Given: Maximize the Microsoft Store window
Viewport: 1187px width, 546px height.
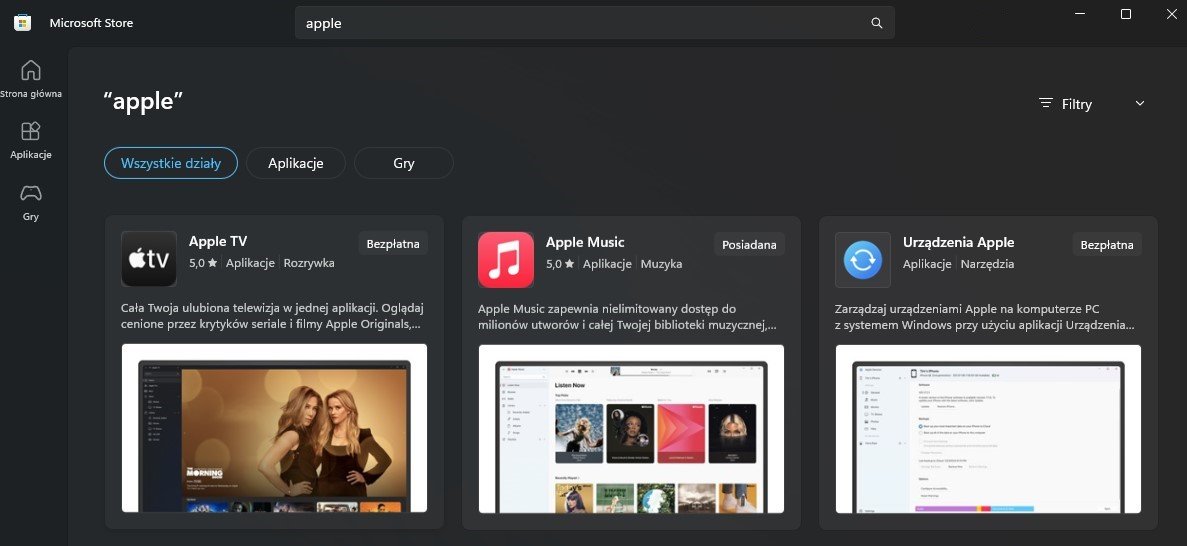Looking at the screenshot, I should [1126, 14].
